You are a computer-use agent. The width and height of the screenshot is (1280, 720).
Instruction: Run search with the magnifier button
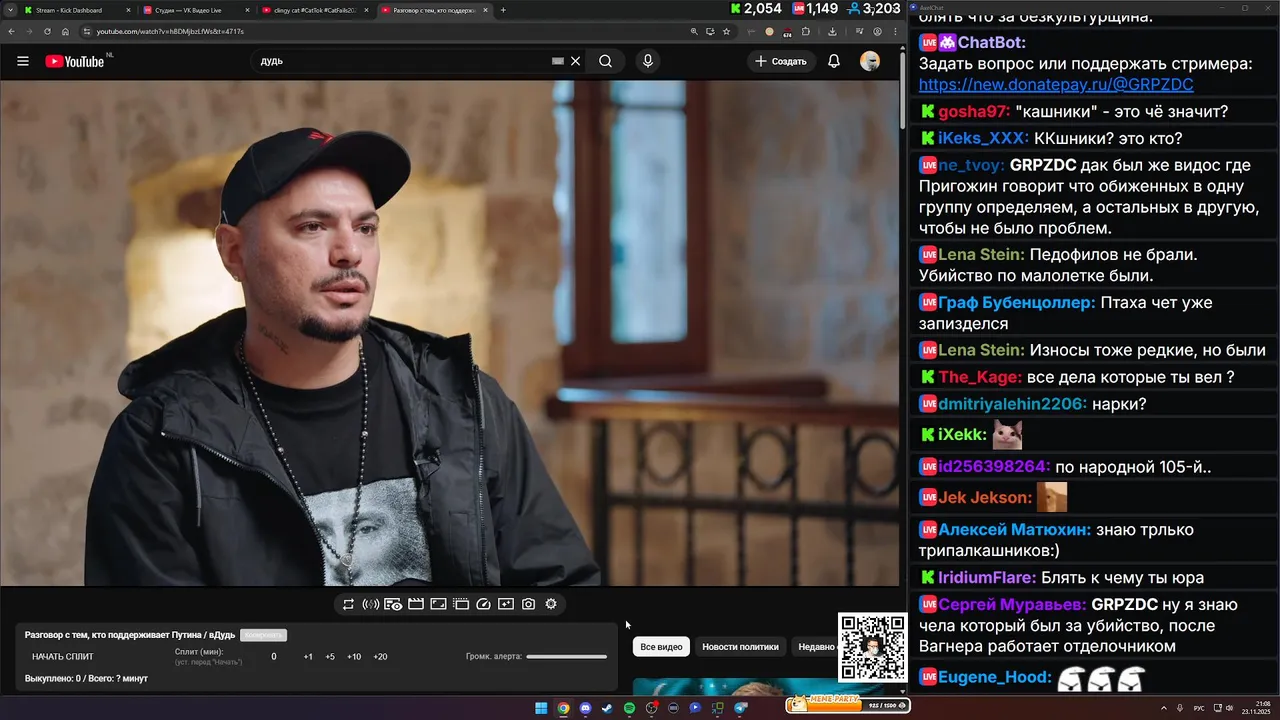coord(605,61)
